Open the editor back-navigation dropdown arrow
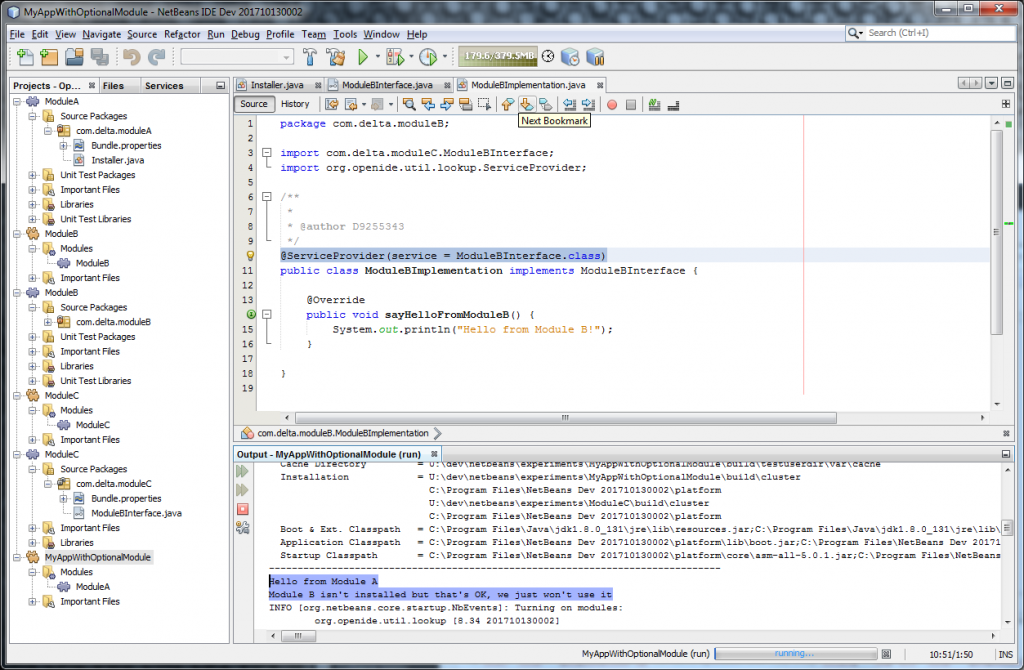The image size is (1024, 670). [364, 104]
